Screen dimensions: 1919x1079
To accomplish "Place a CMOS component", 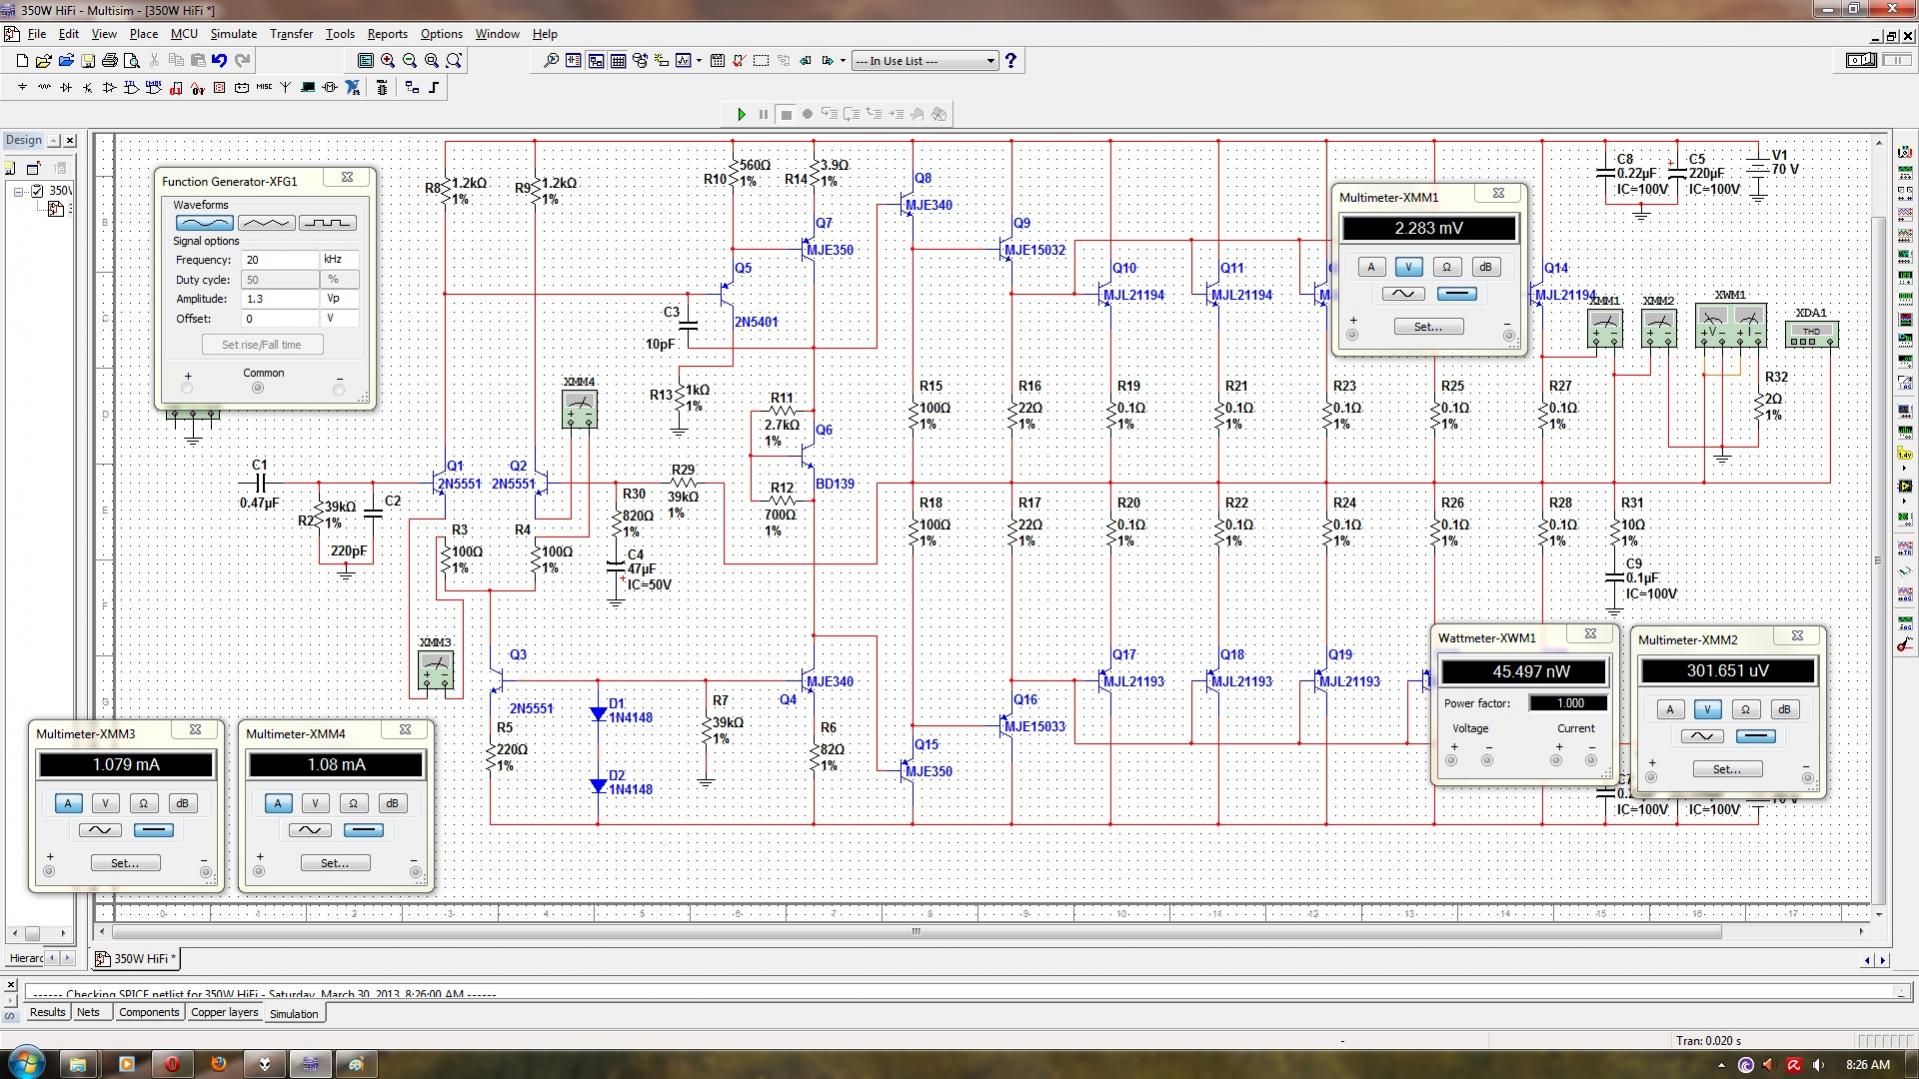I will coord(153,88).
